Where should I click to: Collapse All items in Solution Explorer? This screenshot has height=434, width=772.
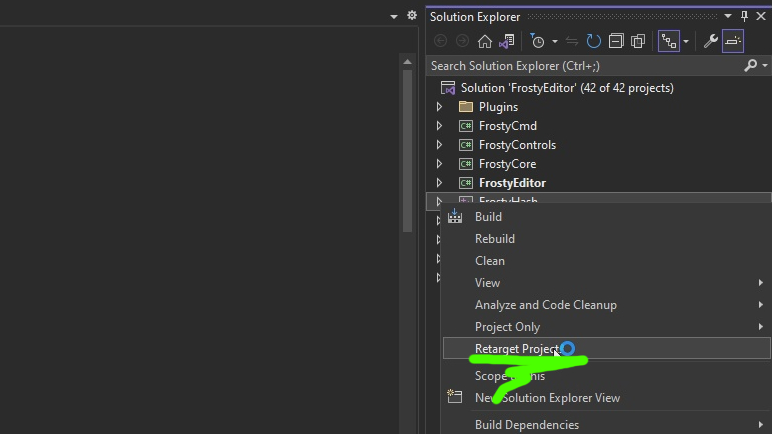pyautogui.click(x=616, y=41)
